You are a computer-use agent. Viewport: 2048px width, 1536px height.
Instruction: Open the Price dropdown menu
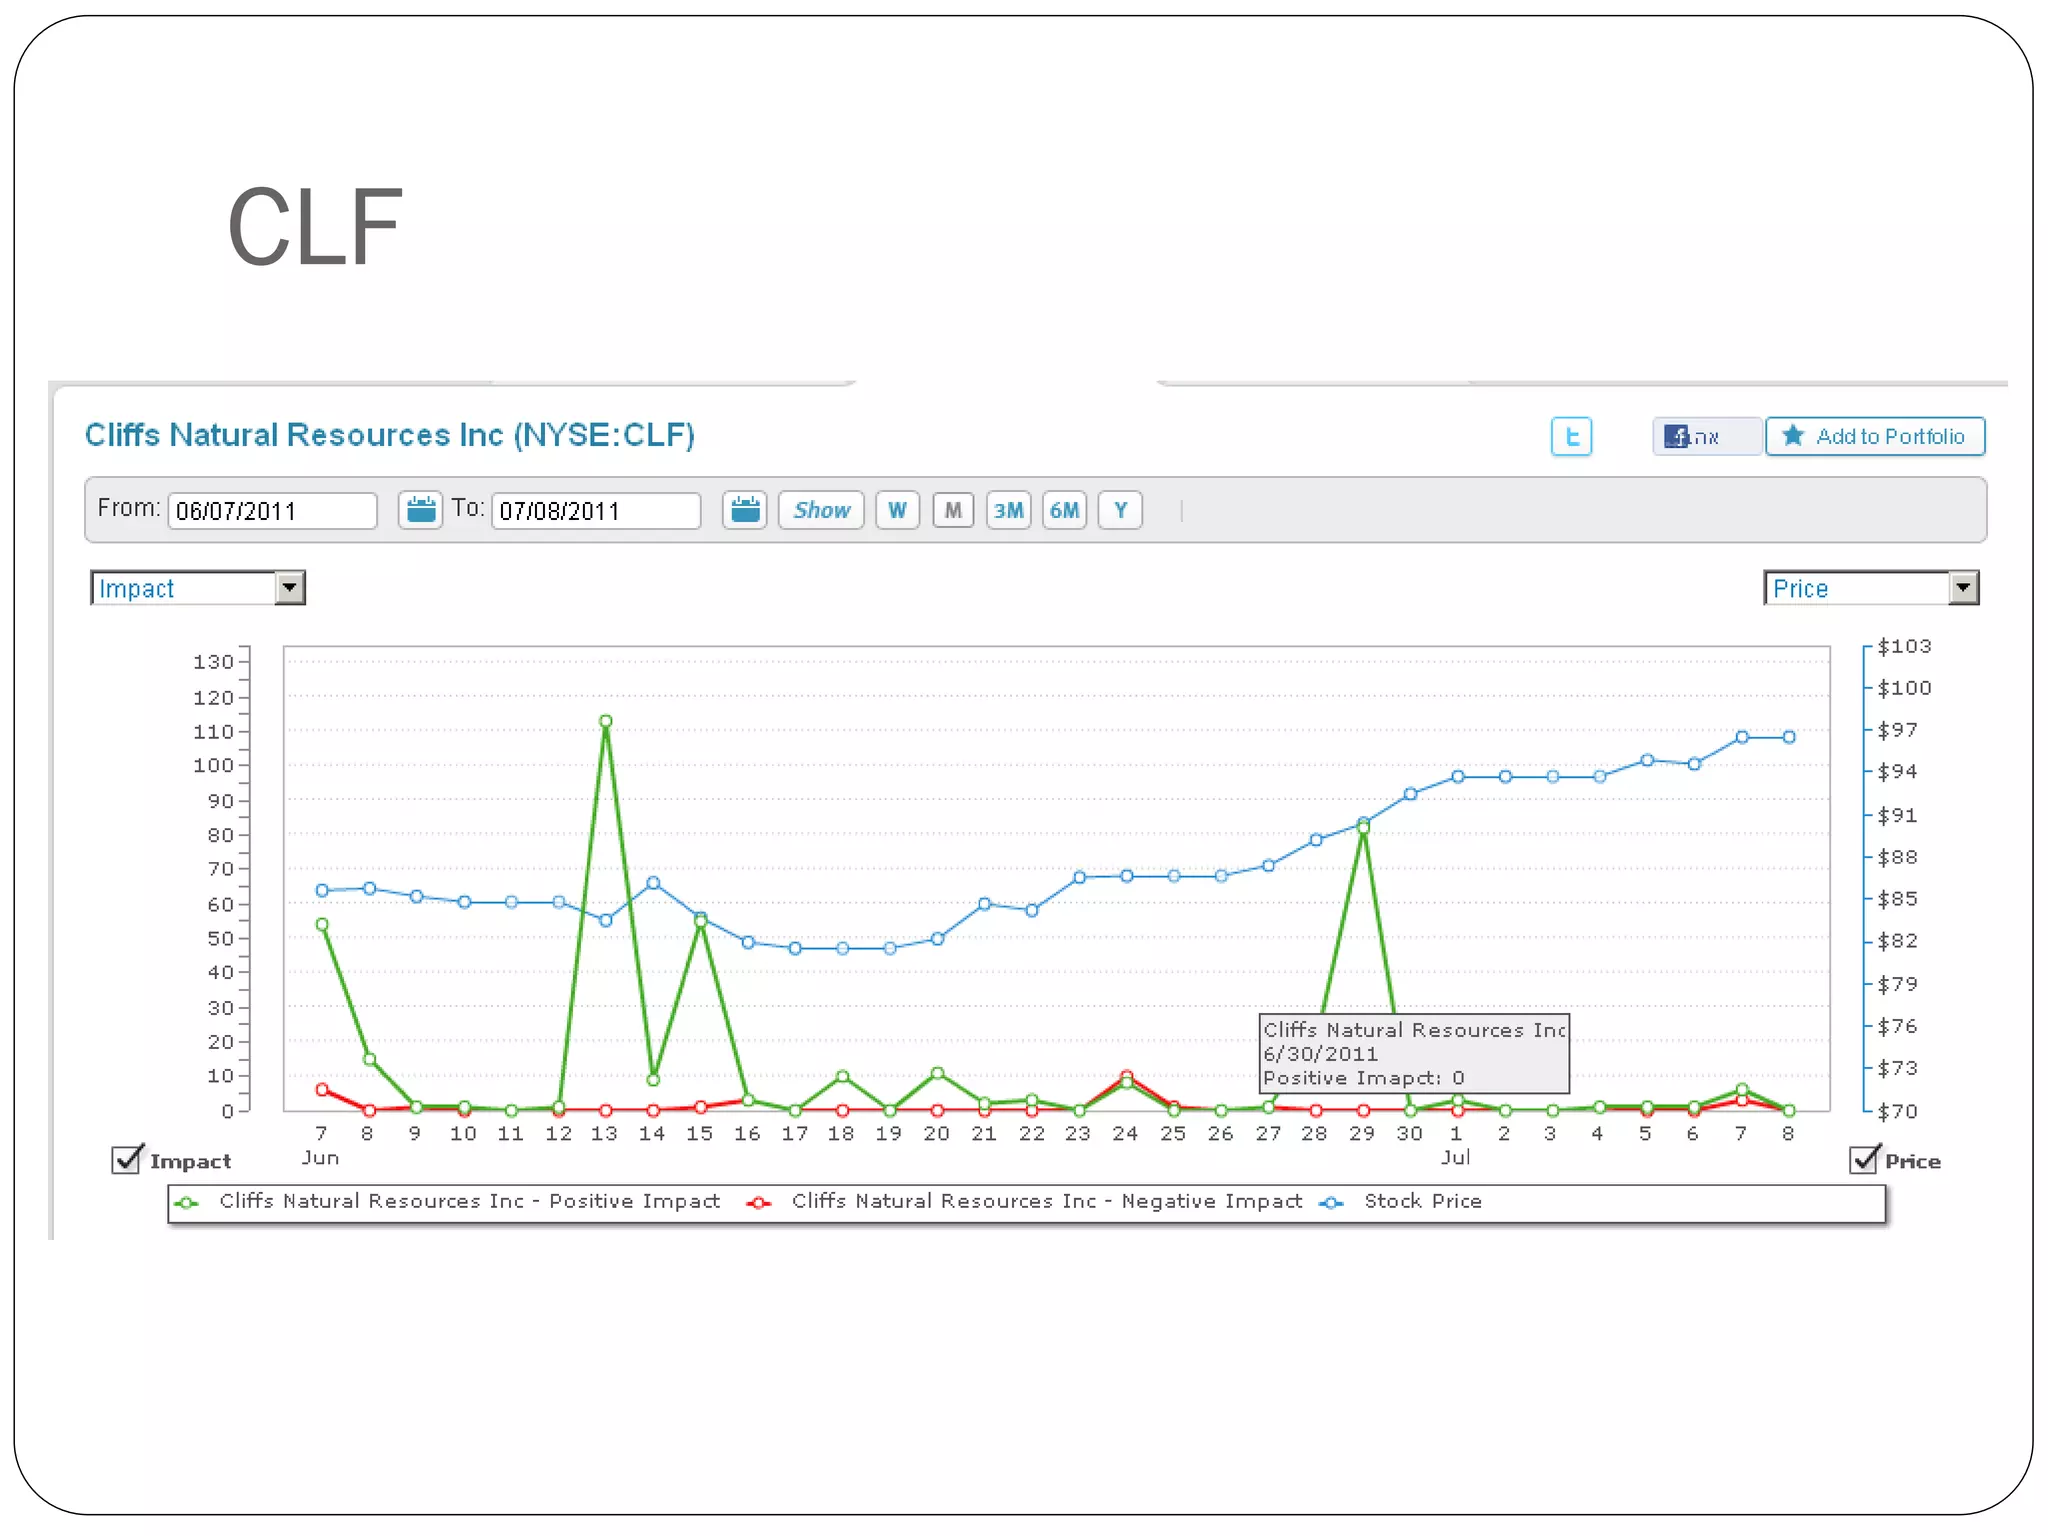tap(1871, 588)
